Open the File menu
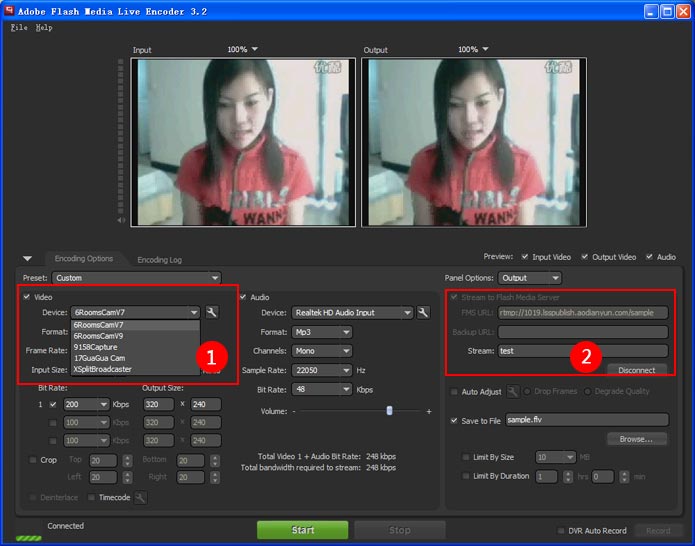The width and height of the screenshot is (695, 546). [19, 27]
